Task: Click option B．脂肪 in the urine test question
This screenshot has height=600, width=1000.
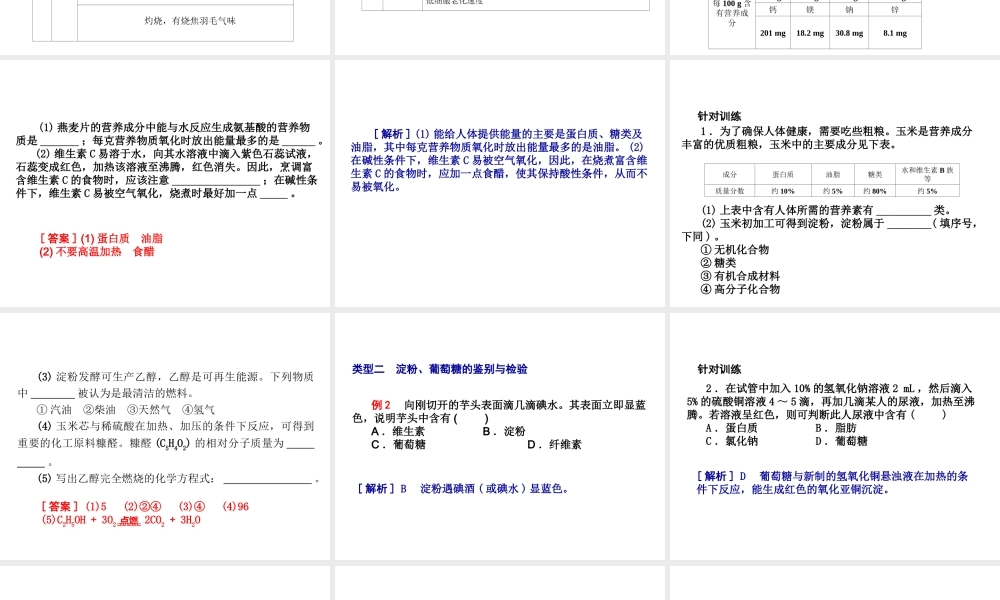Action: coord(835,428)
